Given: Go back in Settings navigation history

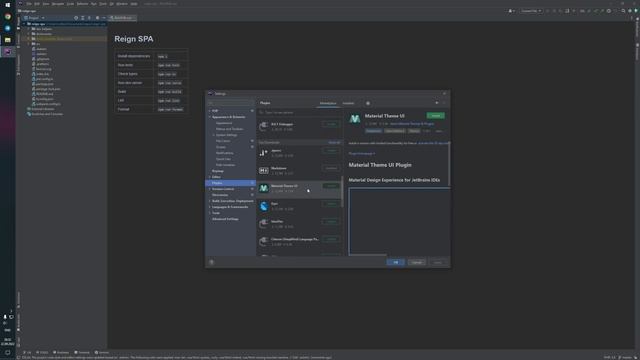Looking at the screenshot, I should point(437,103).
